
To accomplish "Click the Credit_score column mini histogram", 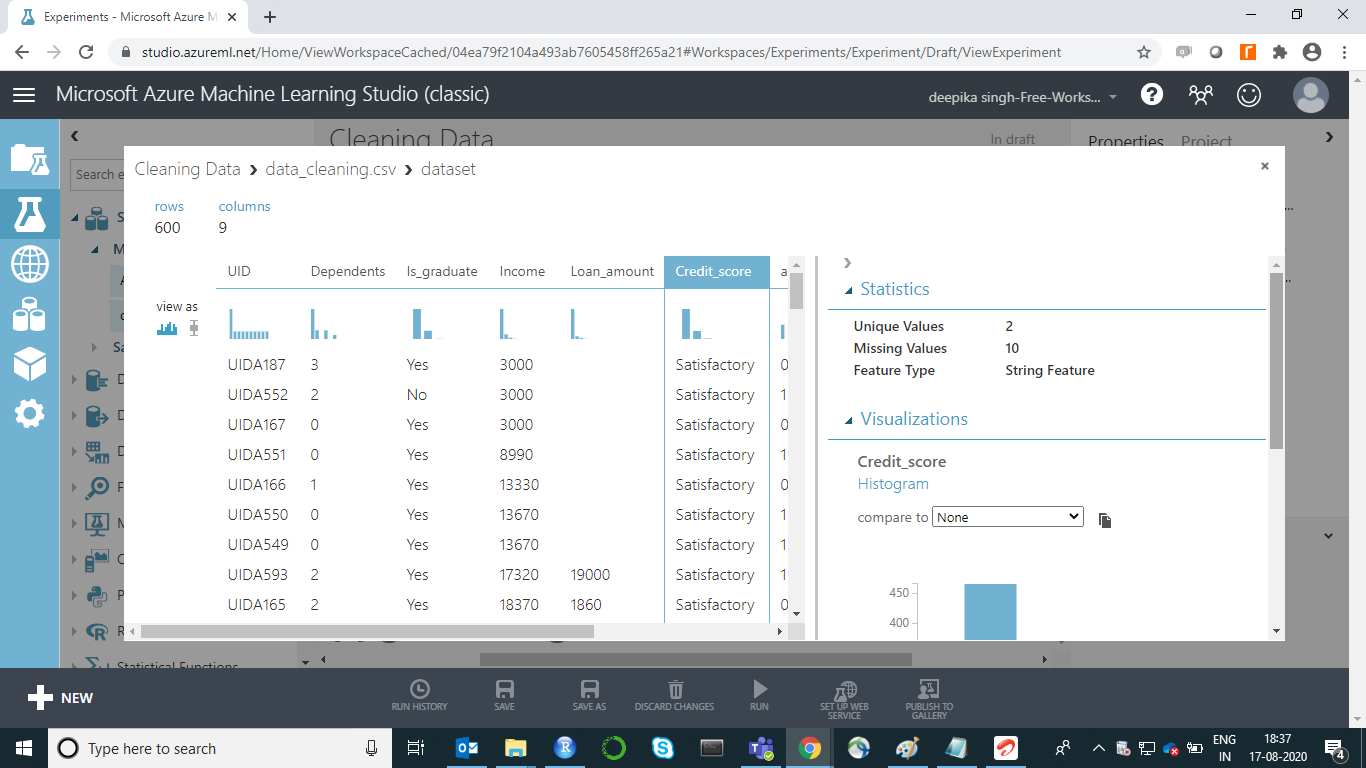I will 697,324.
